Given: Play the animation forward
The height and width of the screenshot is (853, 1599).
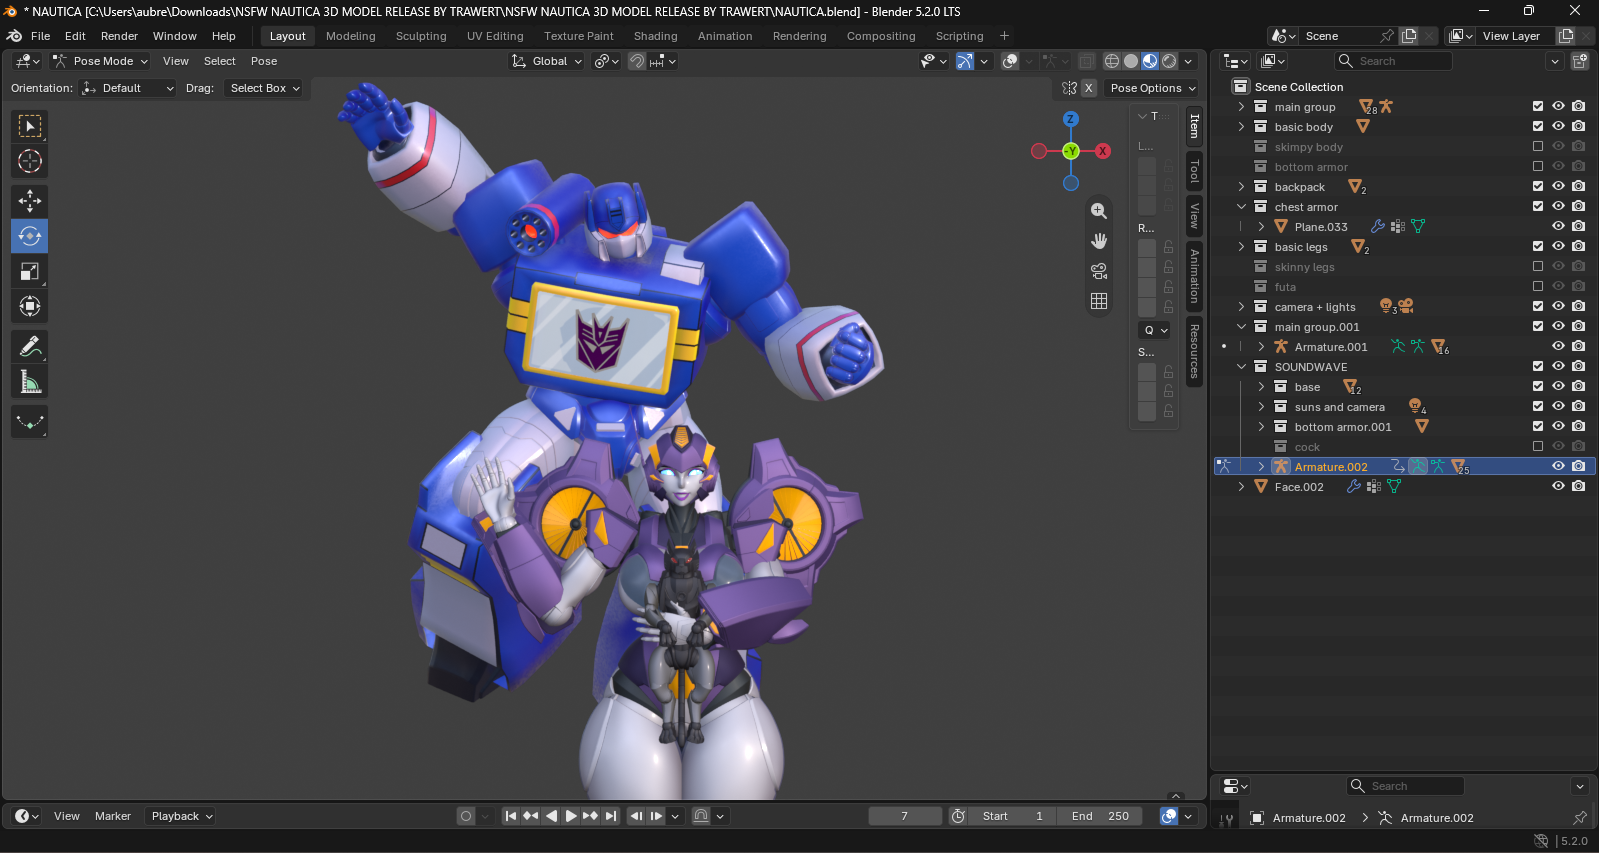Looking at the screenshot, I should click(571, 816).
